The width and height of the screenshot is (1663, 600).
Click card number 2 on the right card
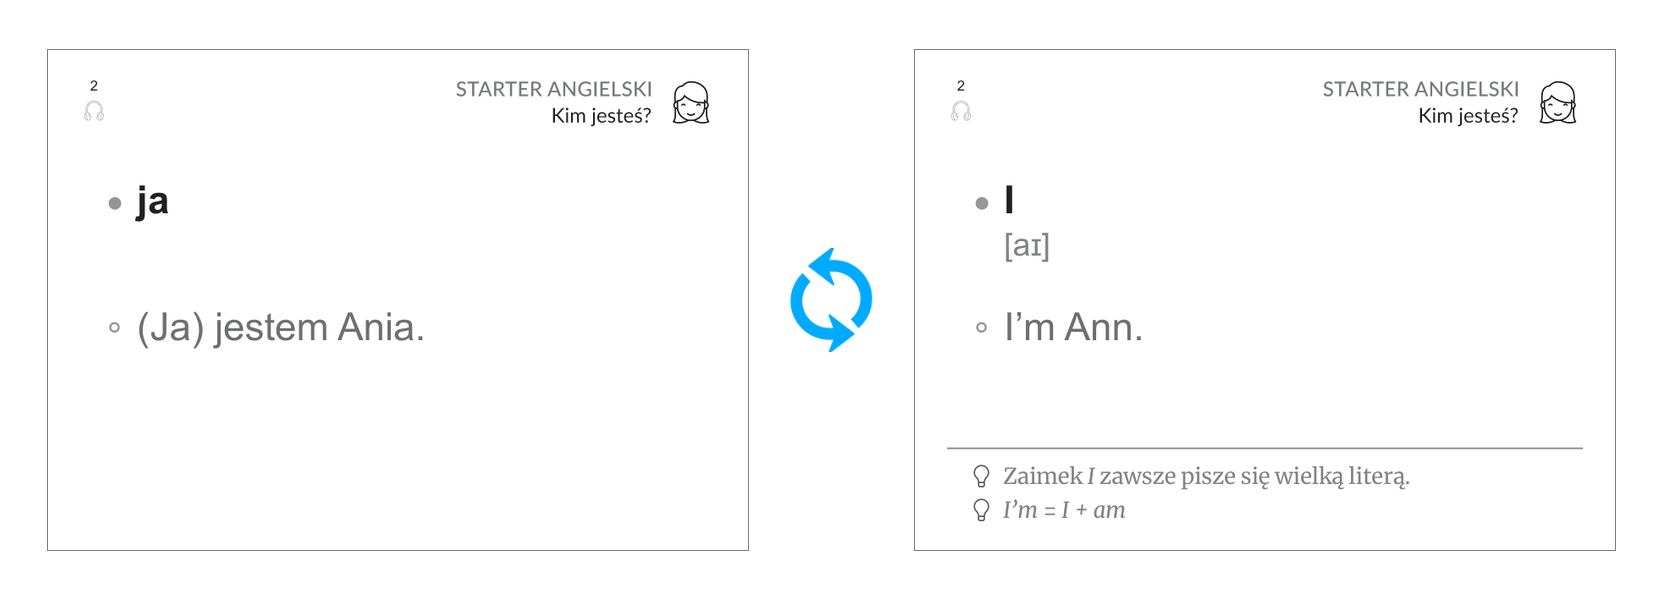click(x=961, y=86)
